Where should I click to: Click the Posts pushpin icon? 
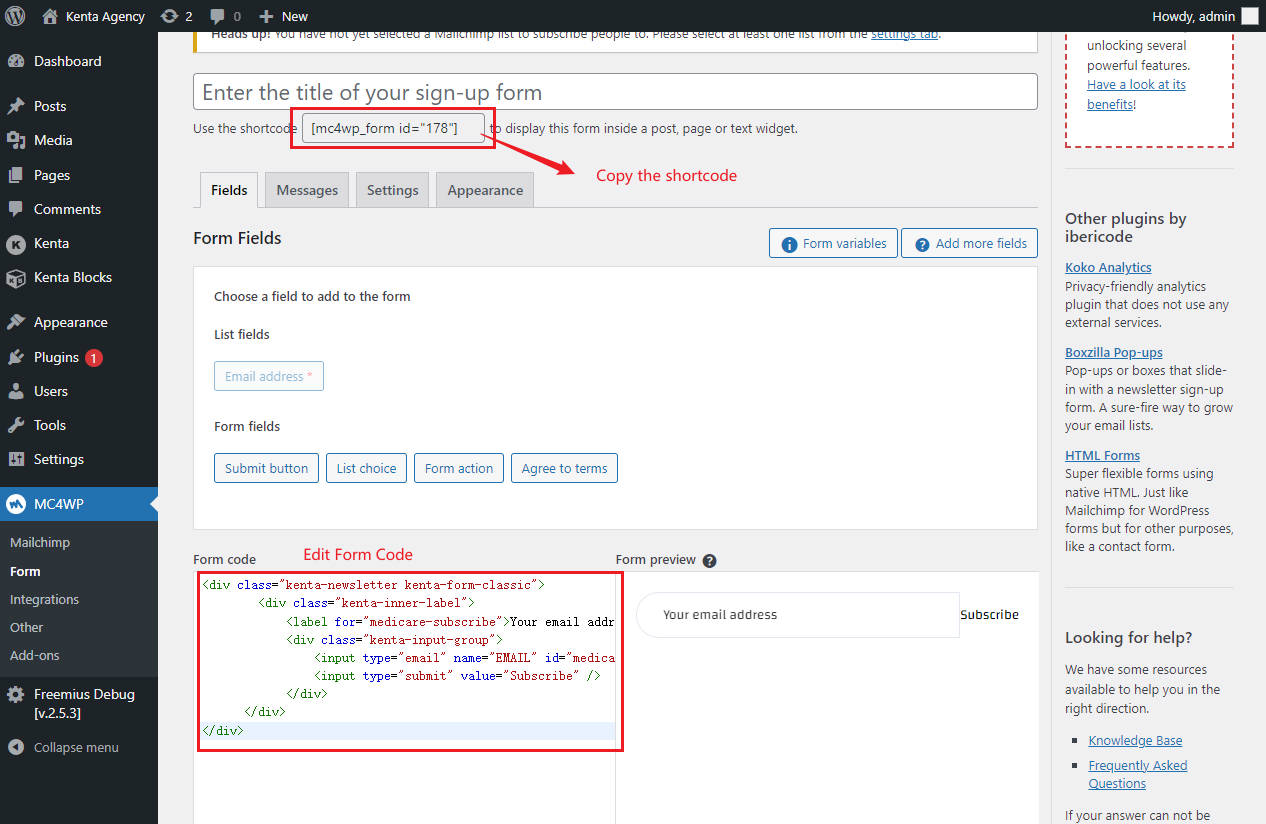click(16, 106)
